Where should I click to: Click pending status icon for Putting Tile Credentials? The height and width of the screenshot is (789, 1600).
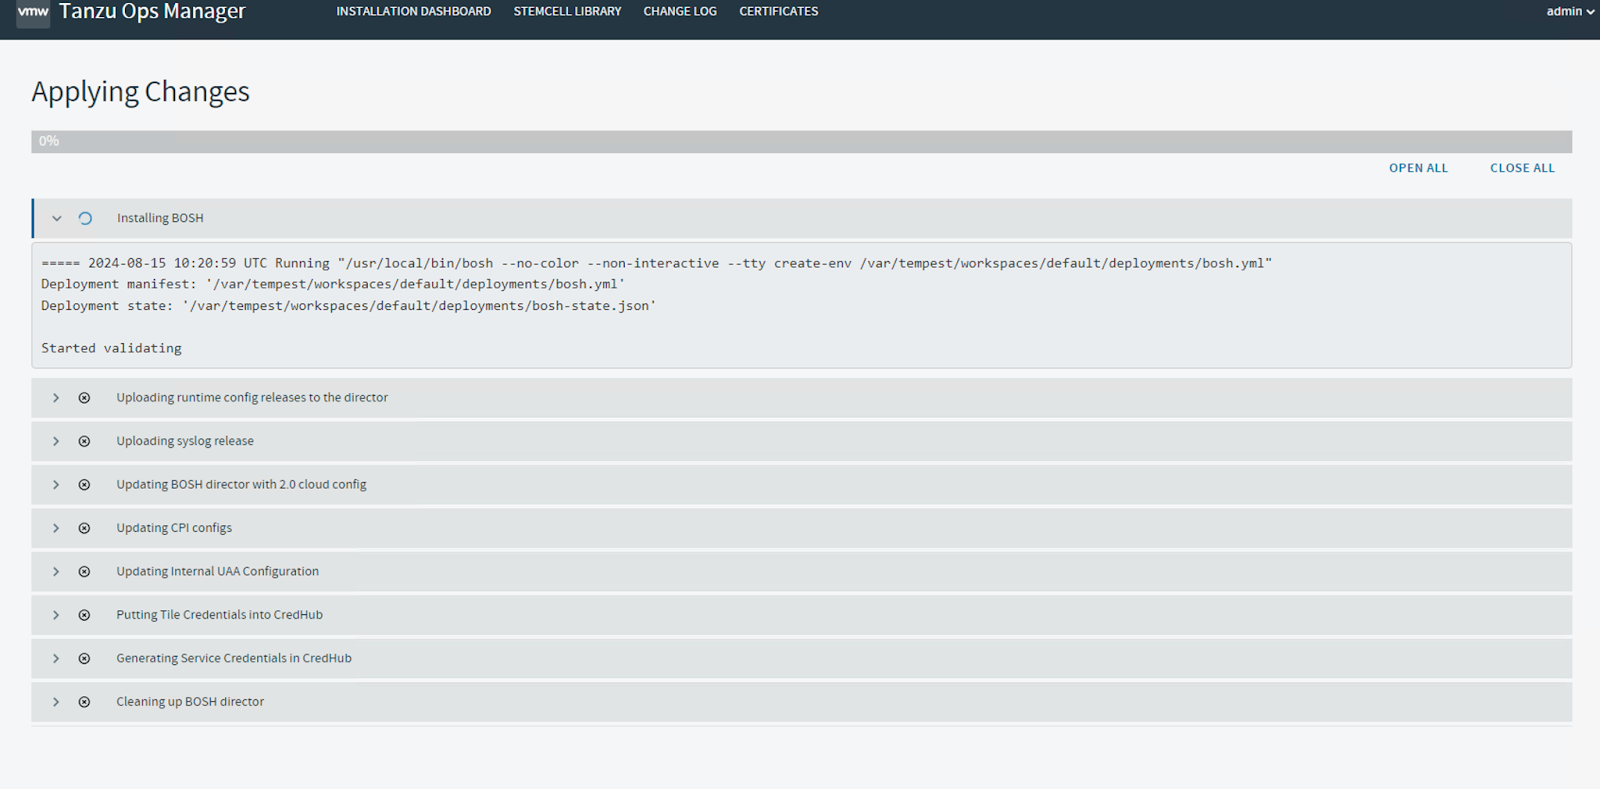click(x=84, y=615)
